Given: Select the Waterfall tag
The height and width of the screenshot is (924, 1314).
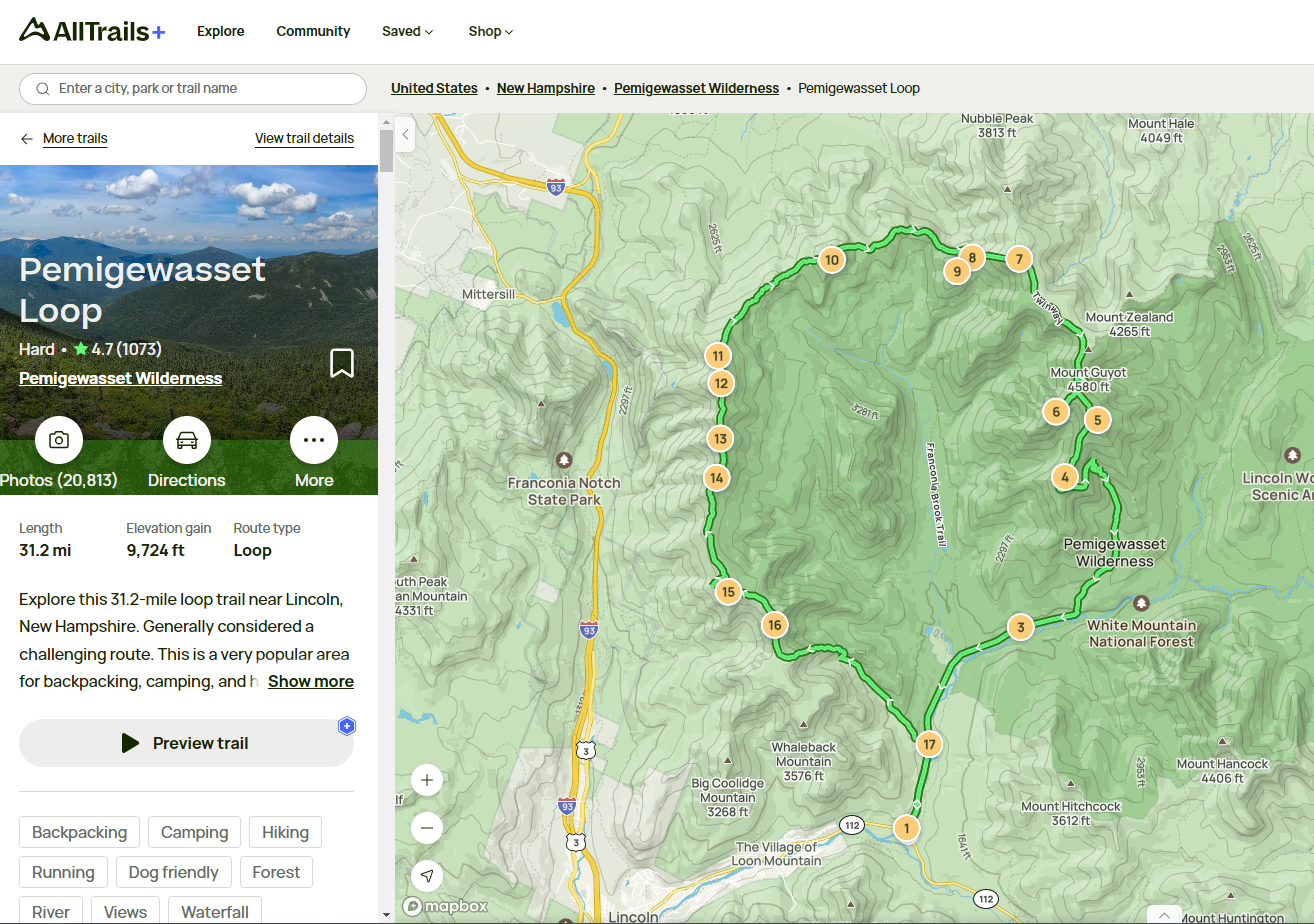Looking at the screenshot, I should (214, 911).
